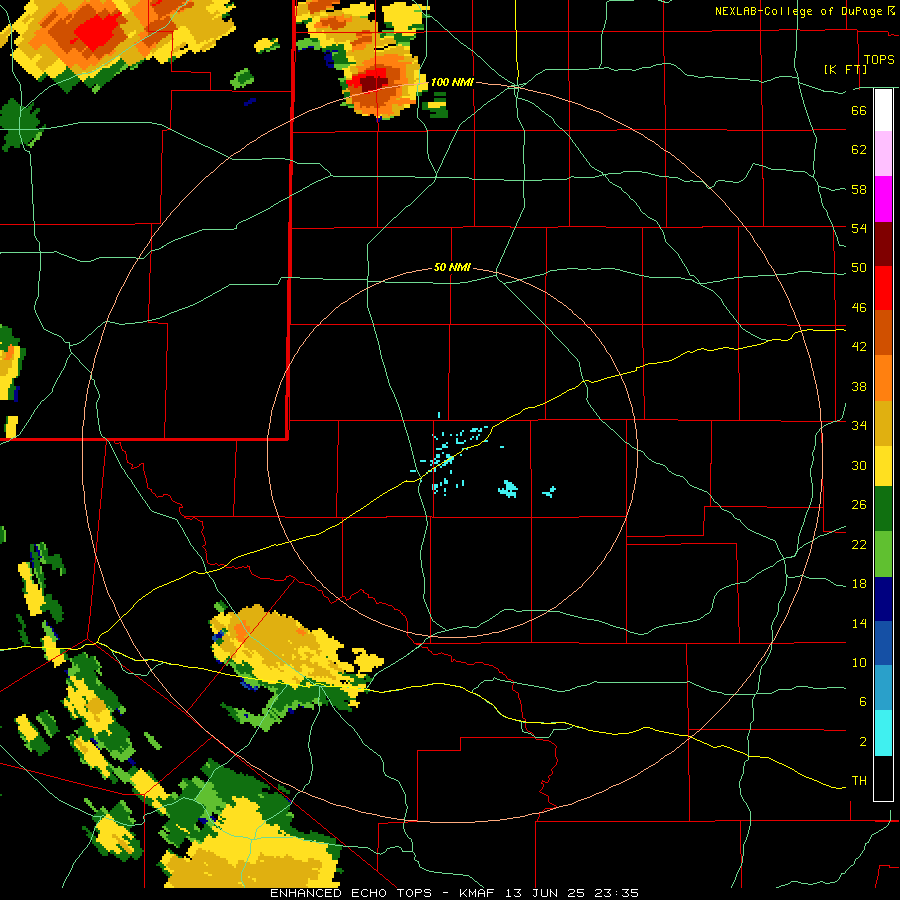Screen dimensions: 900x900
Task: Pick the bright red legend swatch
Action: tap(883, 288)
